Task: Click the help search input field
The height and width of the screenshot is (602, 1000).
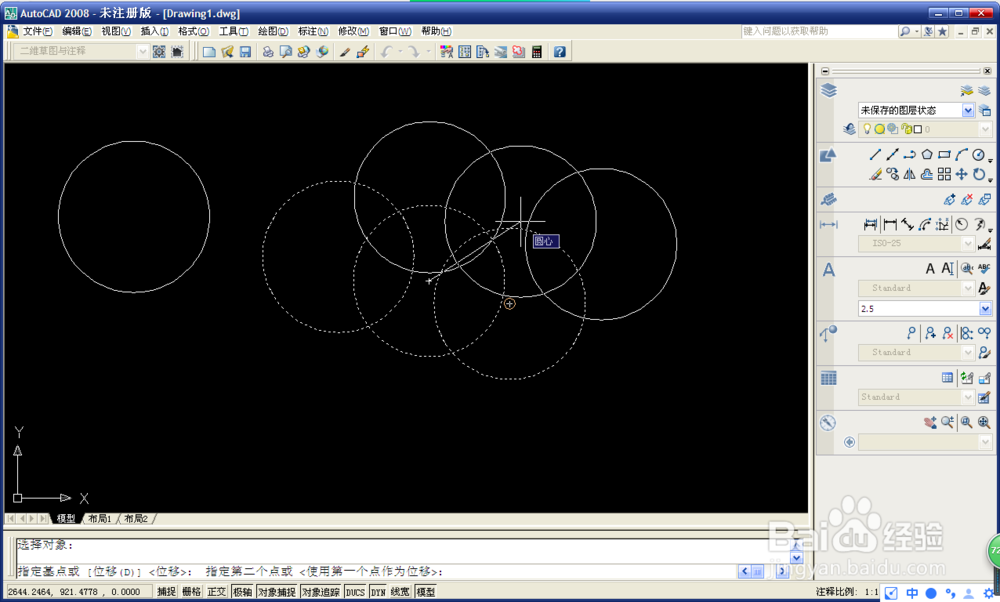Action: point(819,31)
